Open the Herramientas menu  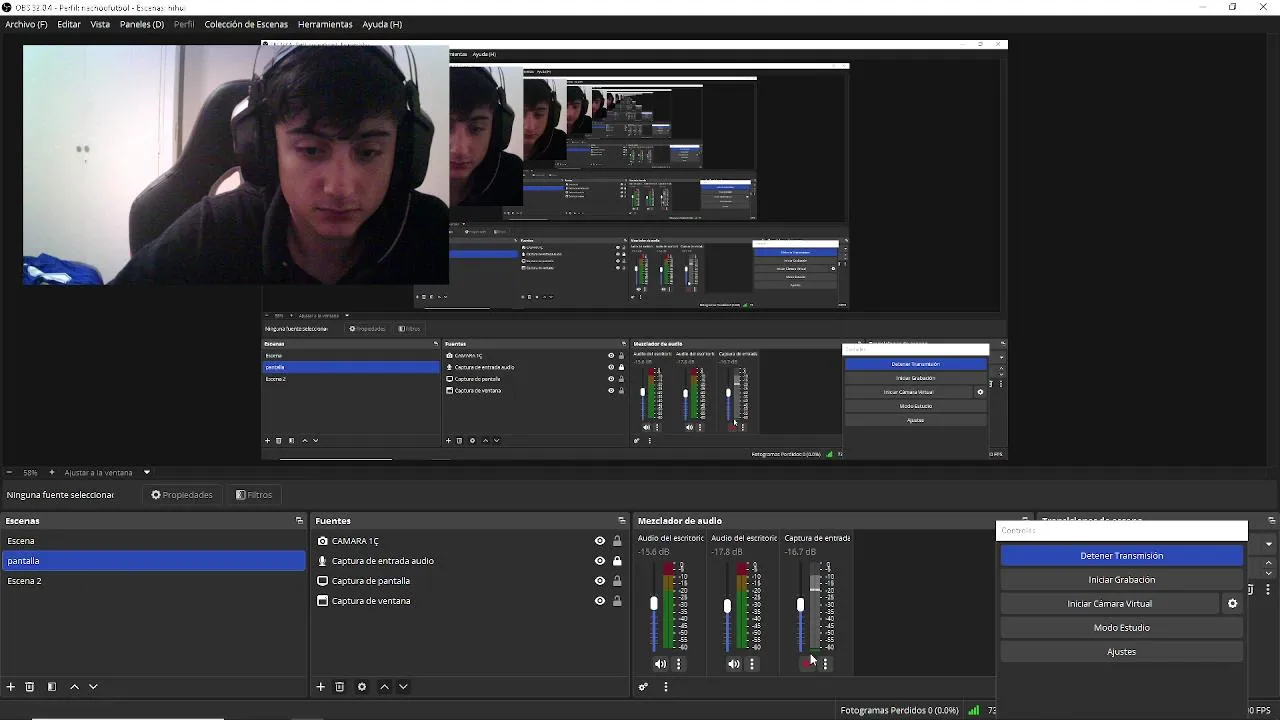325,24
